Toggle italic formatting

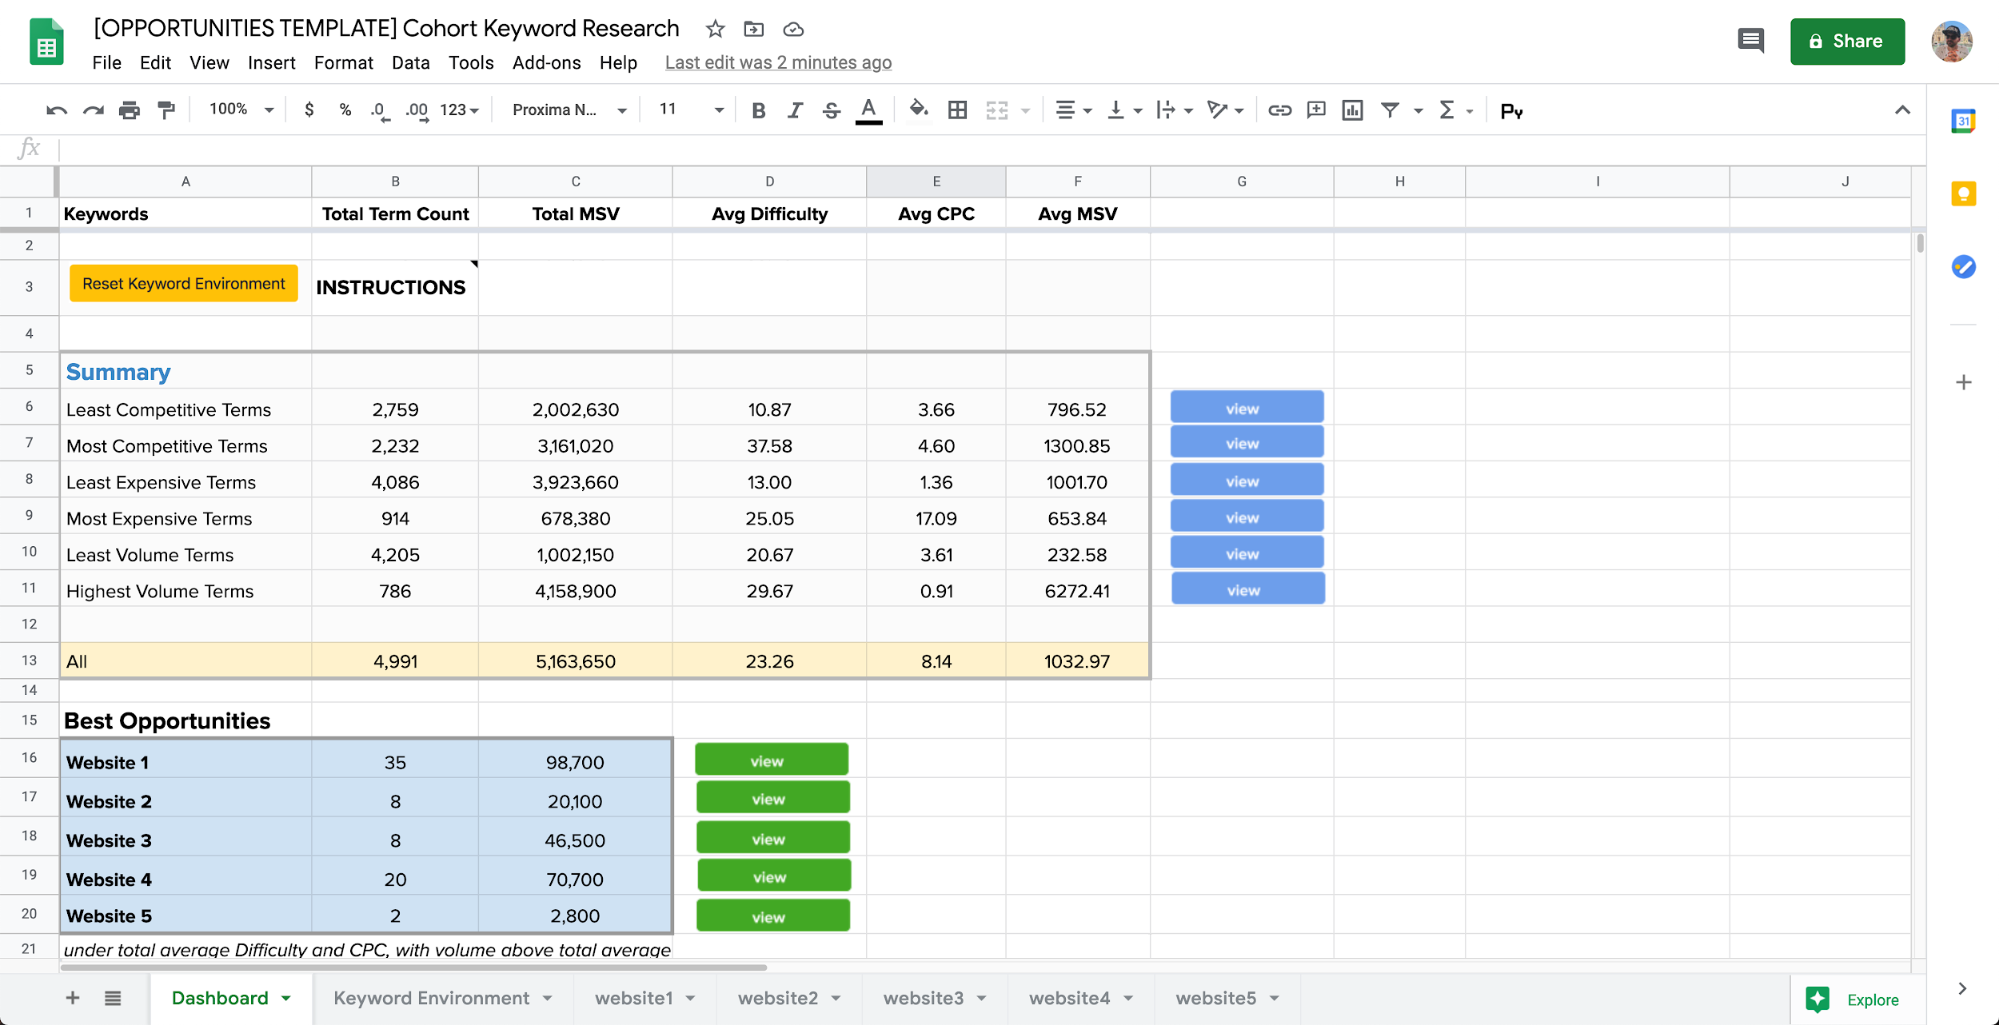(795, 110)
